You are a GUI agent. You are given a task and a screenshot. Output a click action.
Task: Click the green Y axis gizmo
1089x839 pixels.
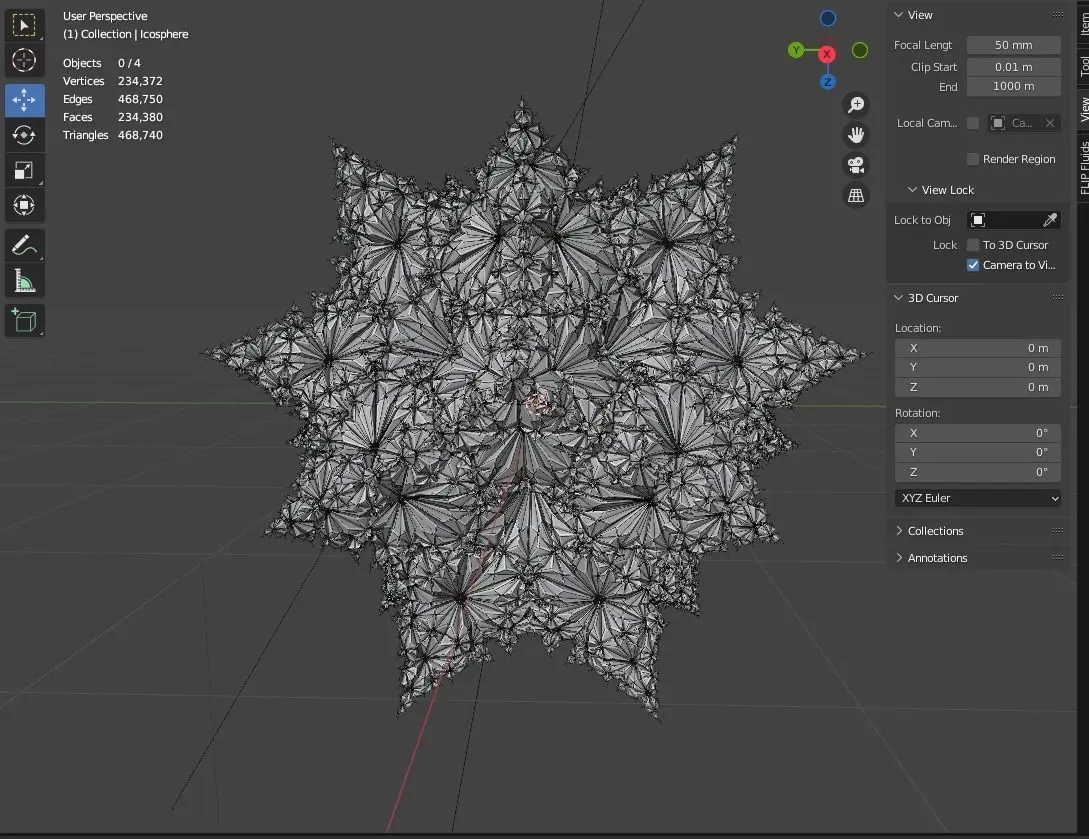click(x=796, y=50)
